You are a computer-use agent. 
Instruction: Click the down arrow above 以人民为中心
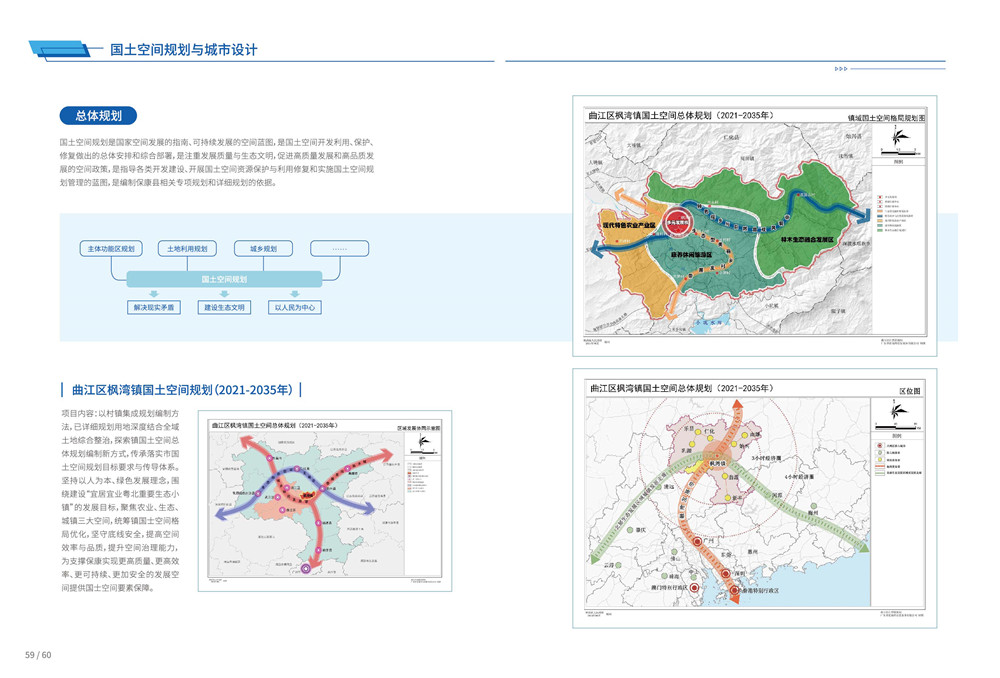point(295,294)
